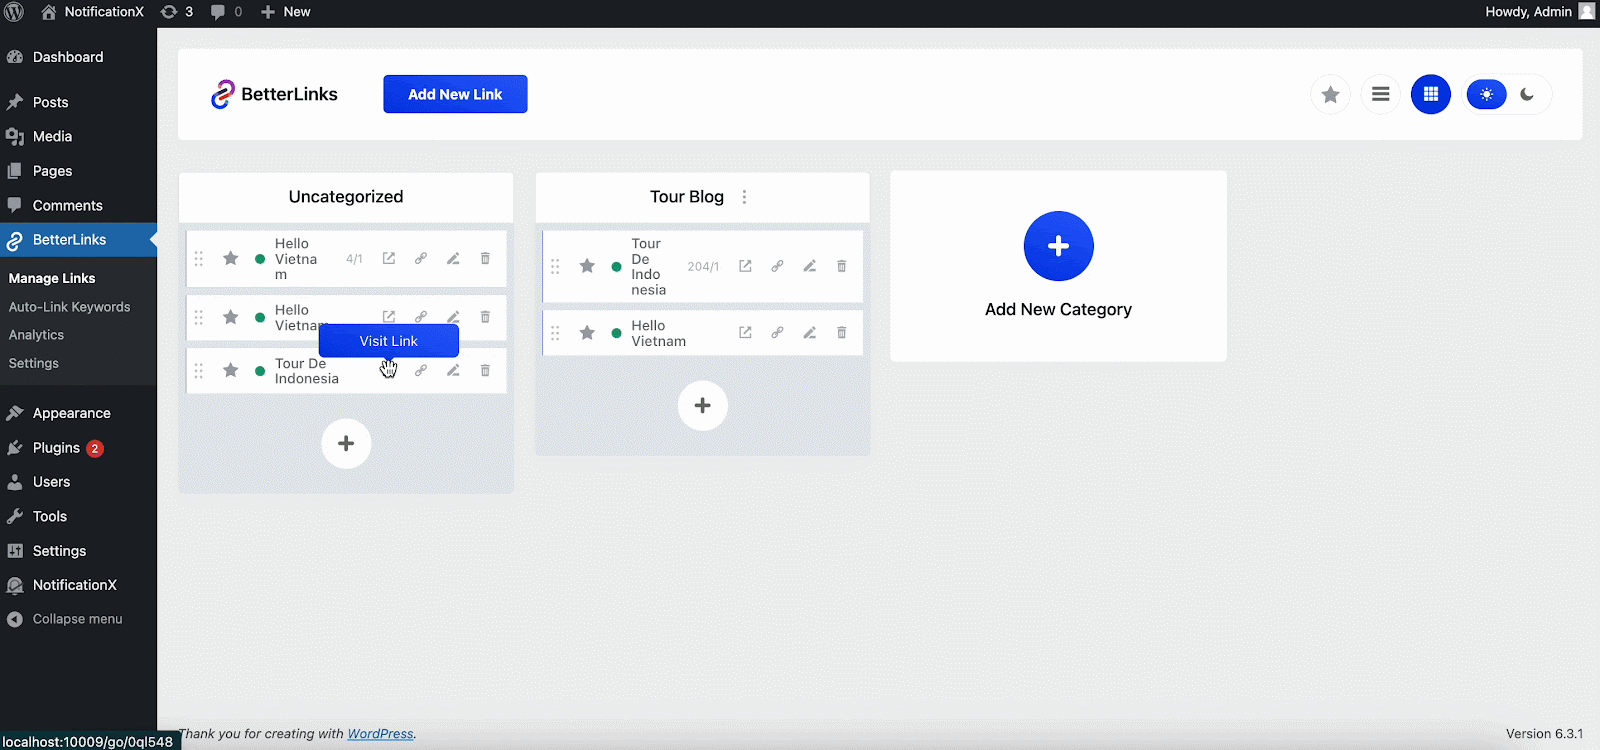Delete the Hello Vietnam link in Tour Blog
The height and width of the screenshot is (750, 1600).
pos(842,333)
